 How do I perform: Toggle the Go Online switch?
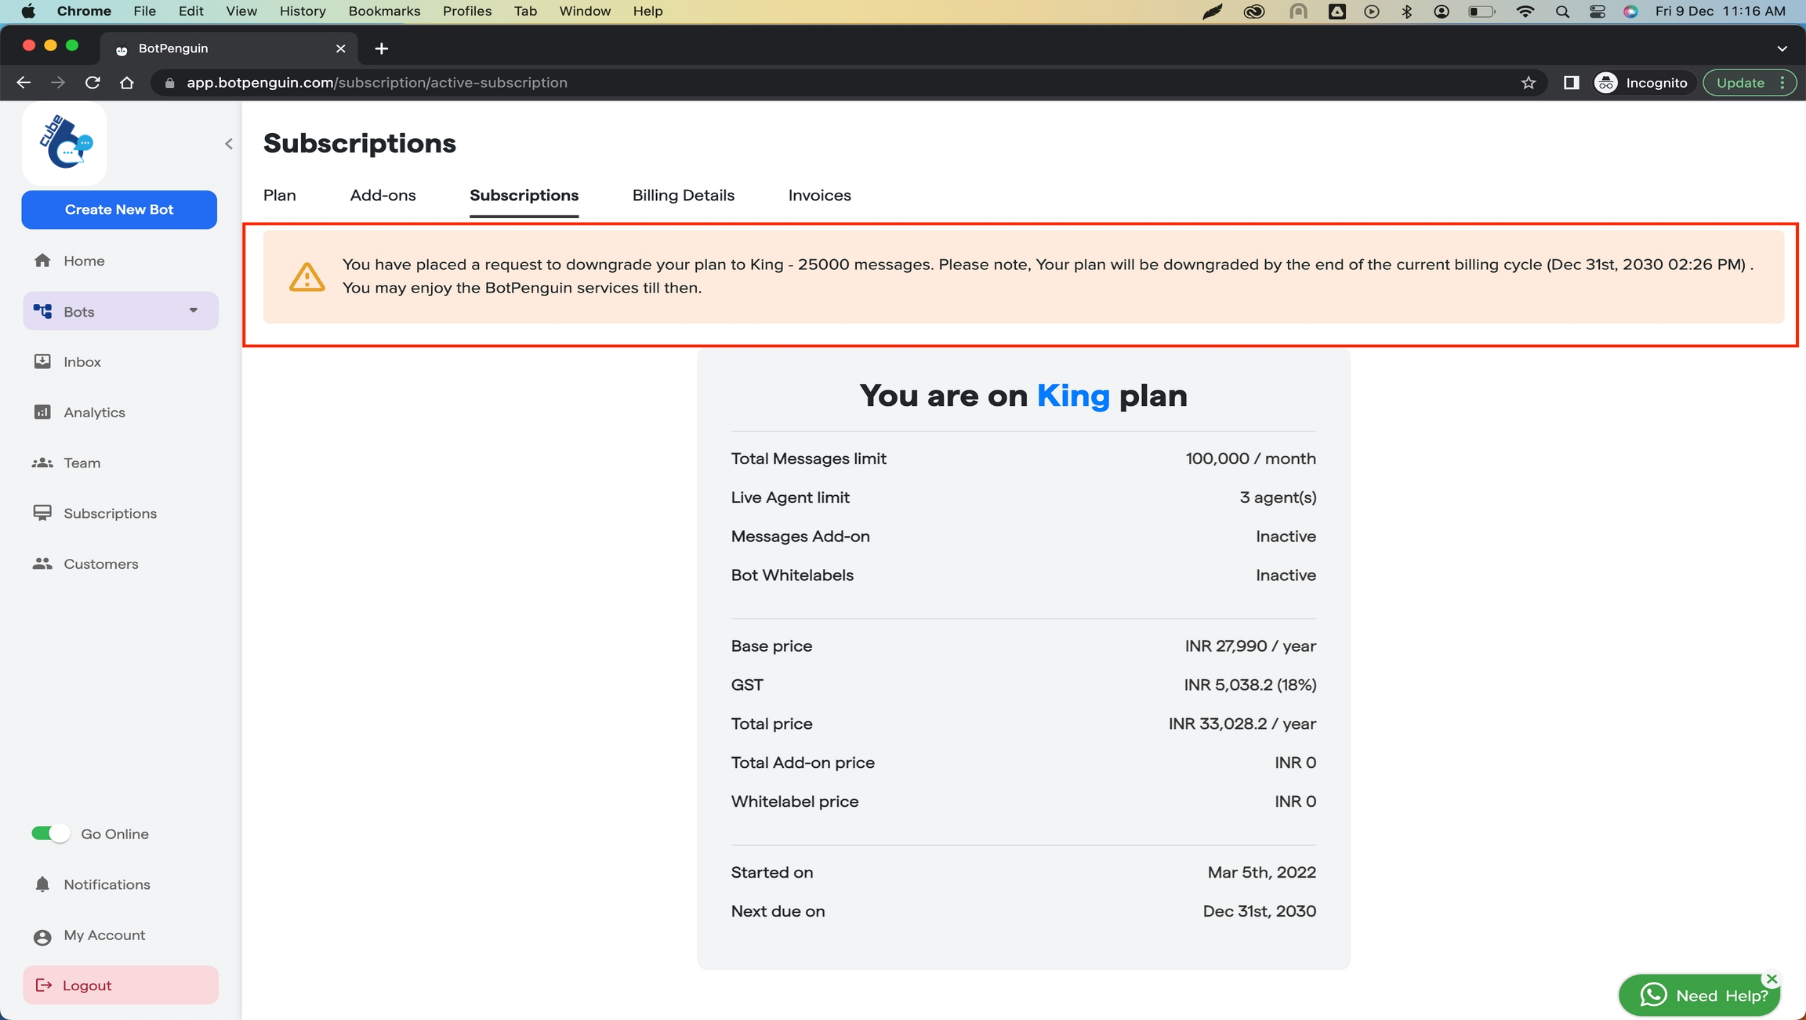point(50,833)
